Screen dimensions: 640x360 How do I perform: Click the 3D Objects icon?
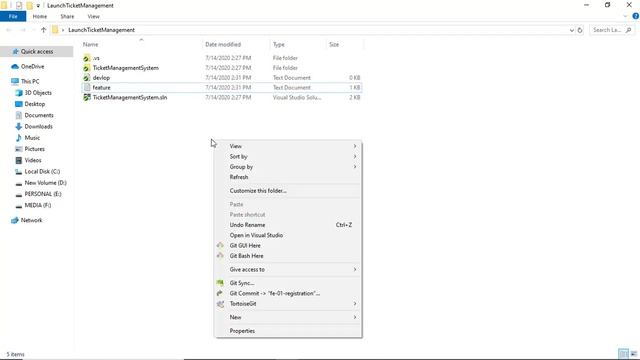tap(18, 93)
